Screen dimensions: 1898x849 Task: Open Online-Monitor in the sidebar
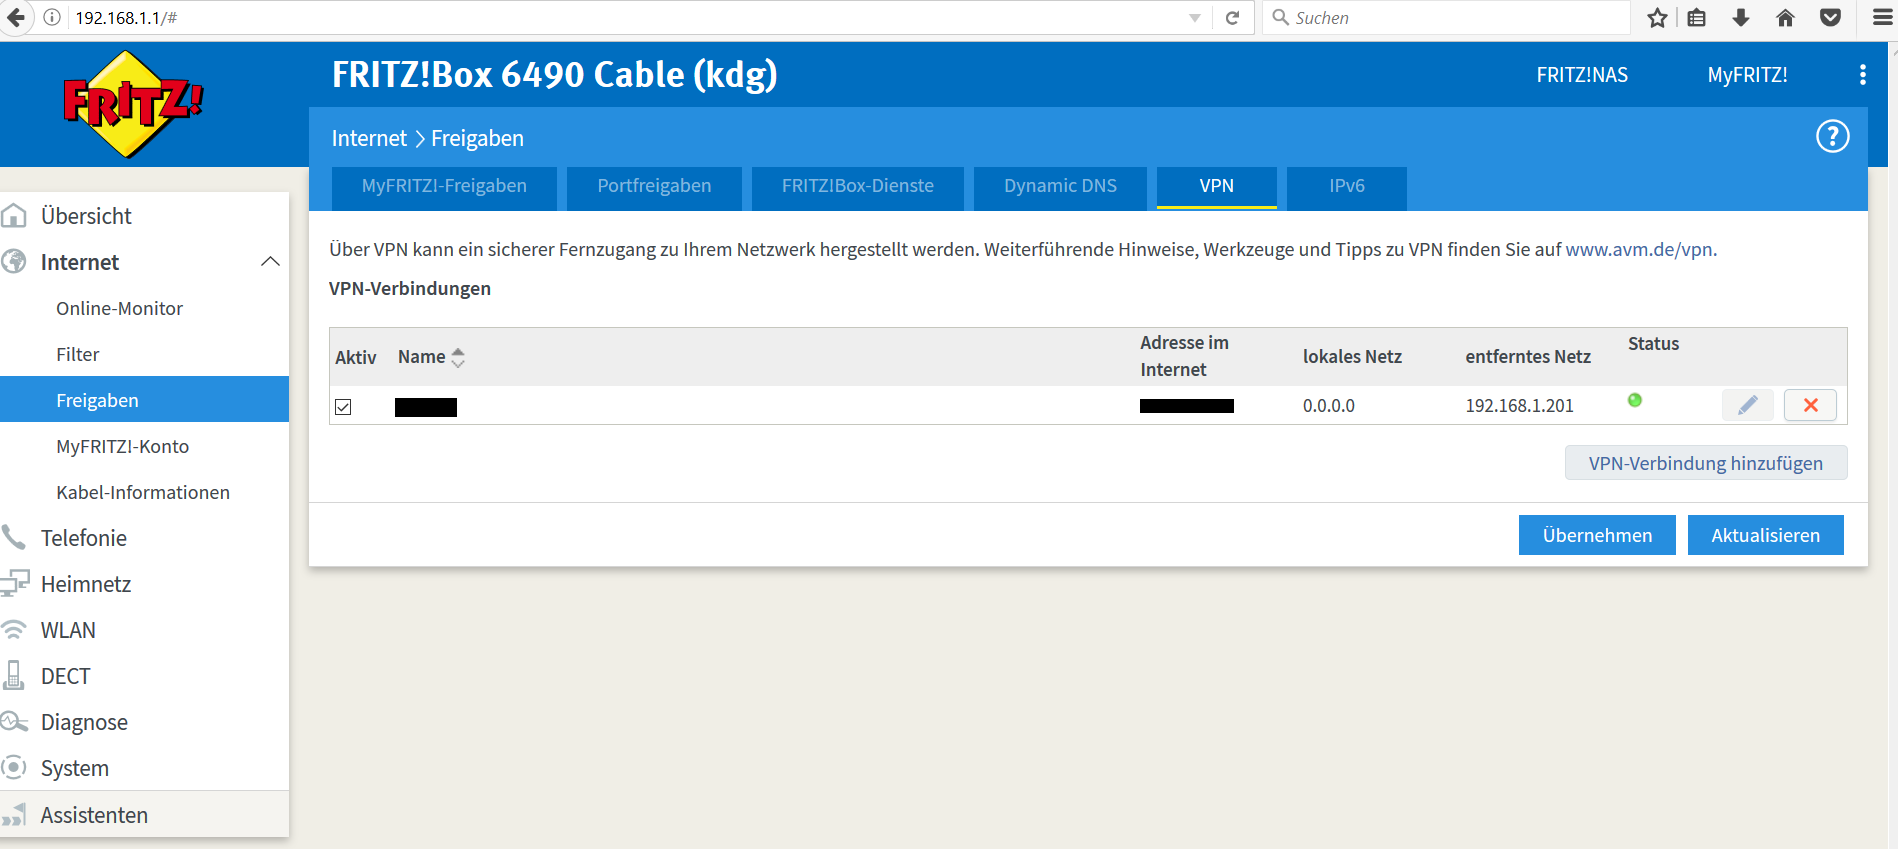pos(120,308)
